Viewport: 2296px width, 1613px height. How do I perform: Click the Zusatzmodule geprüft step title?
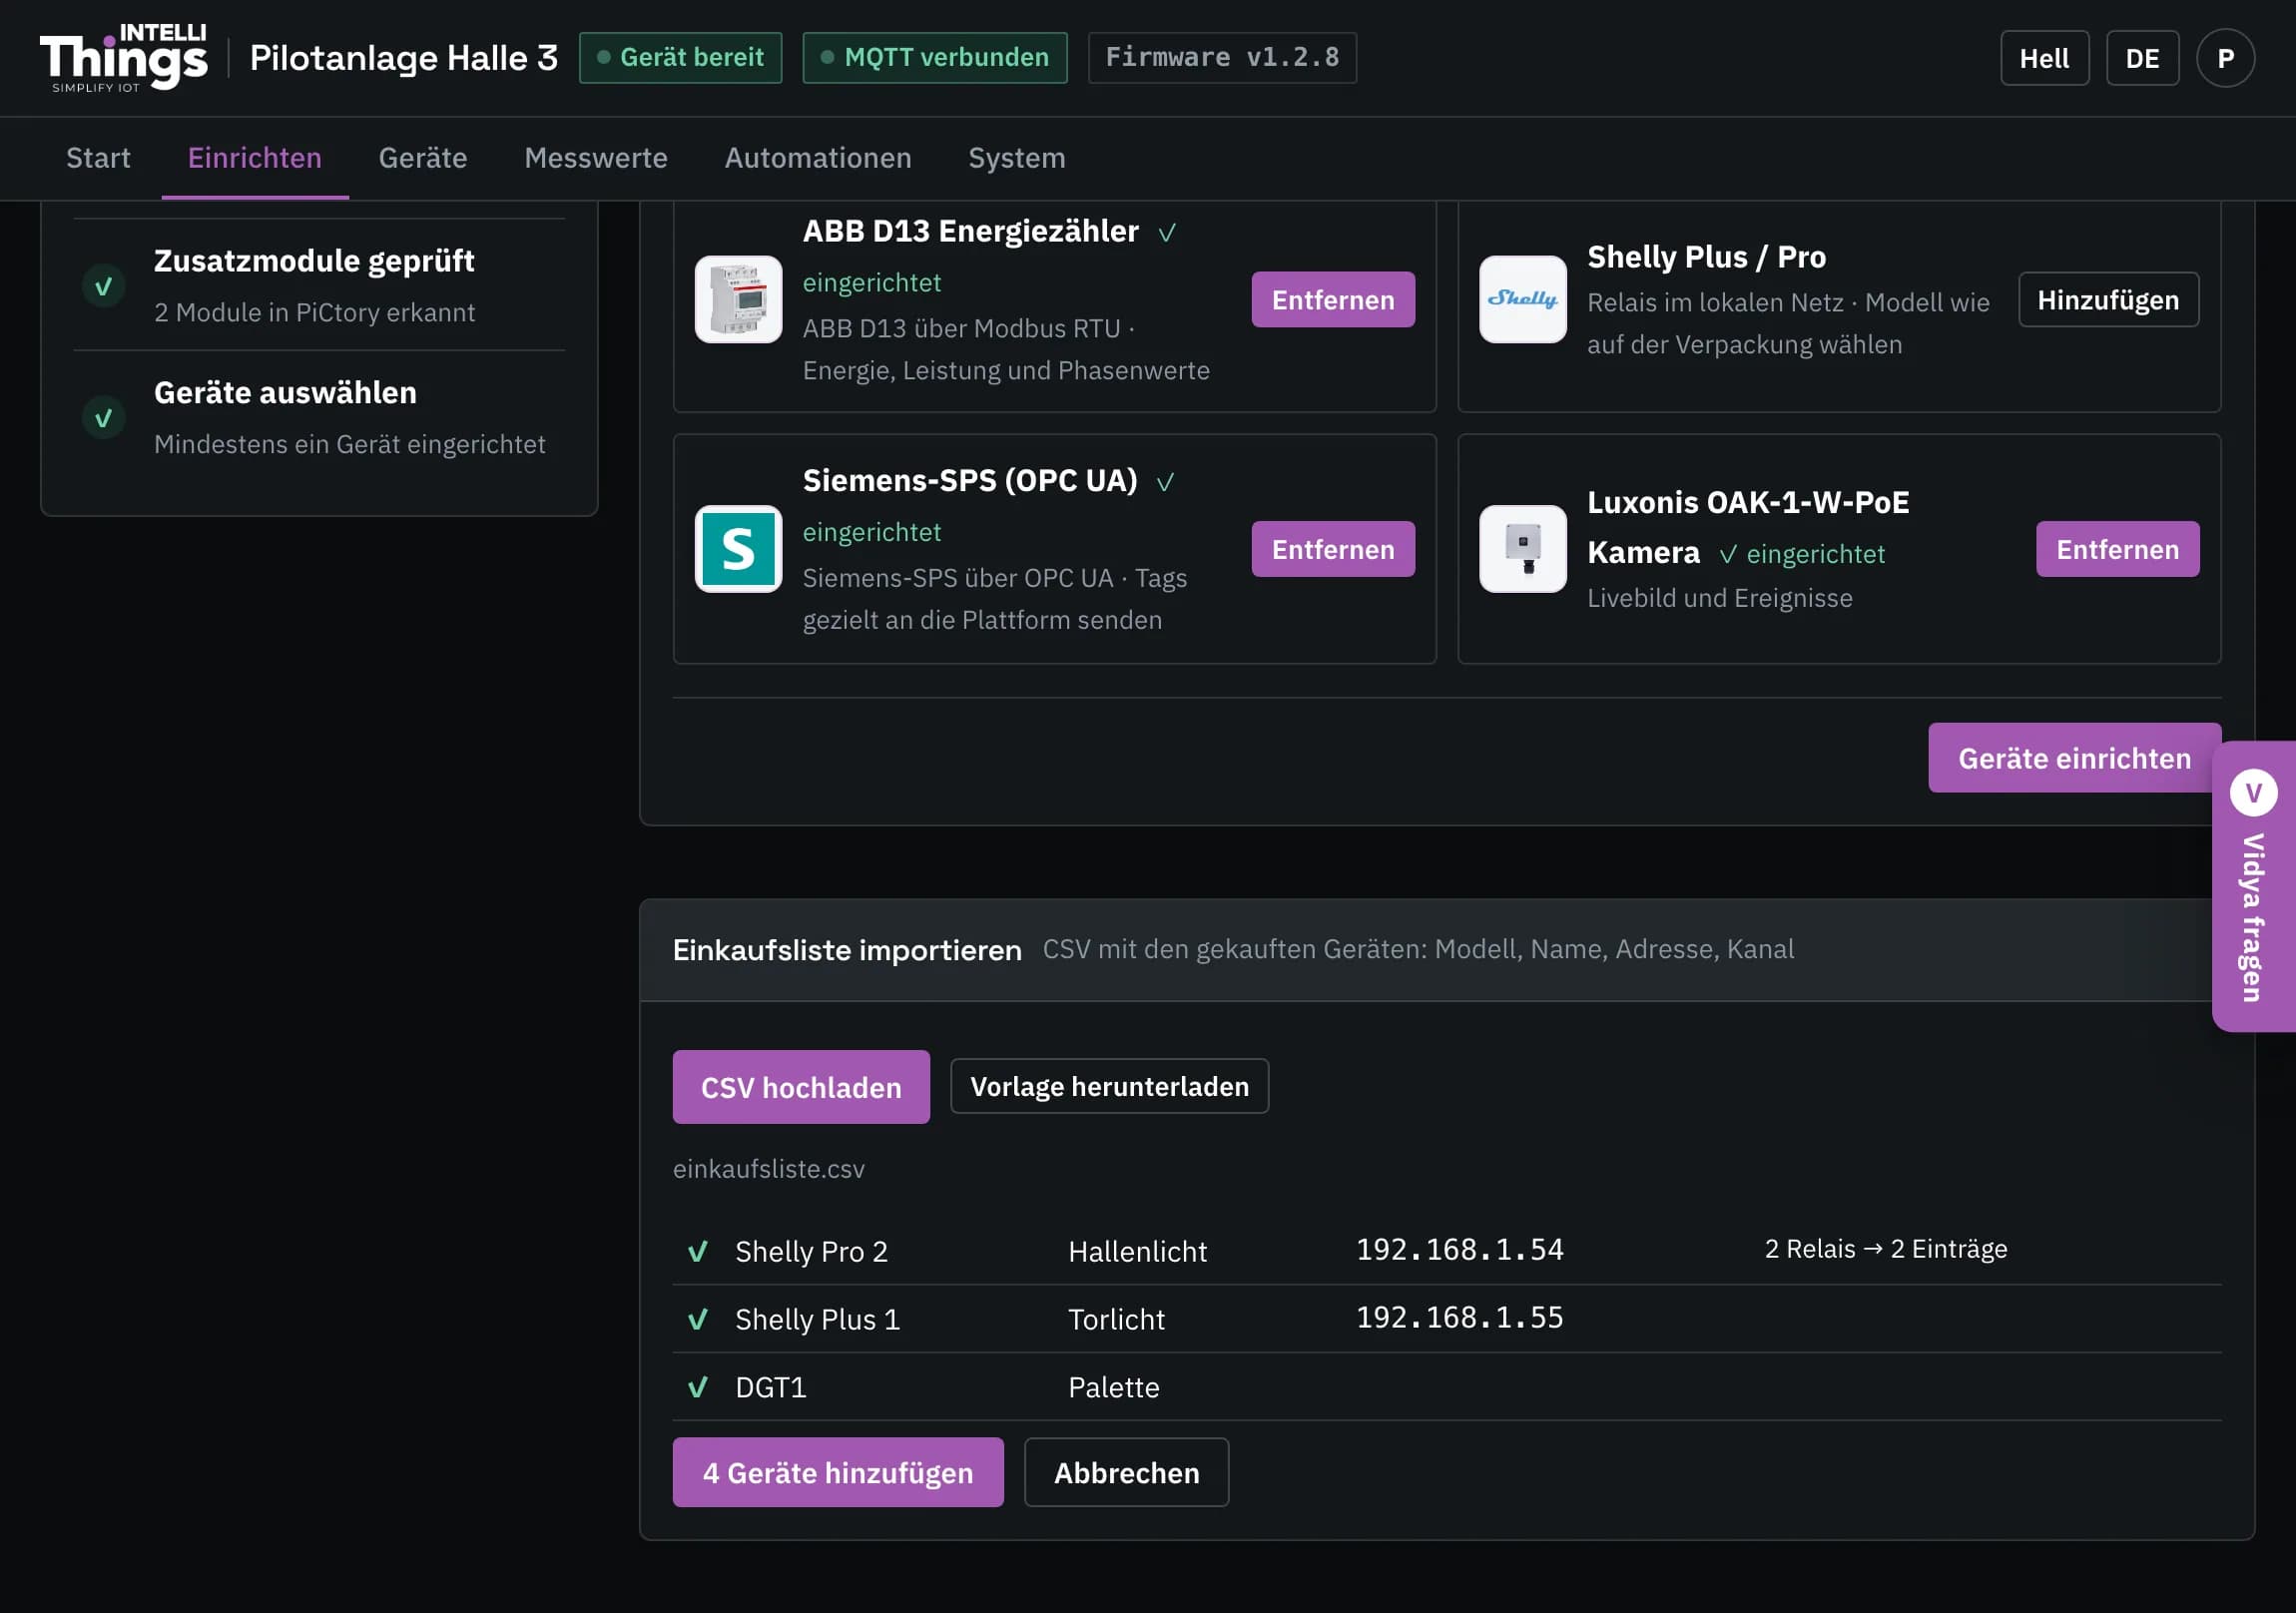click(314, 261)
